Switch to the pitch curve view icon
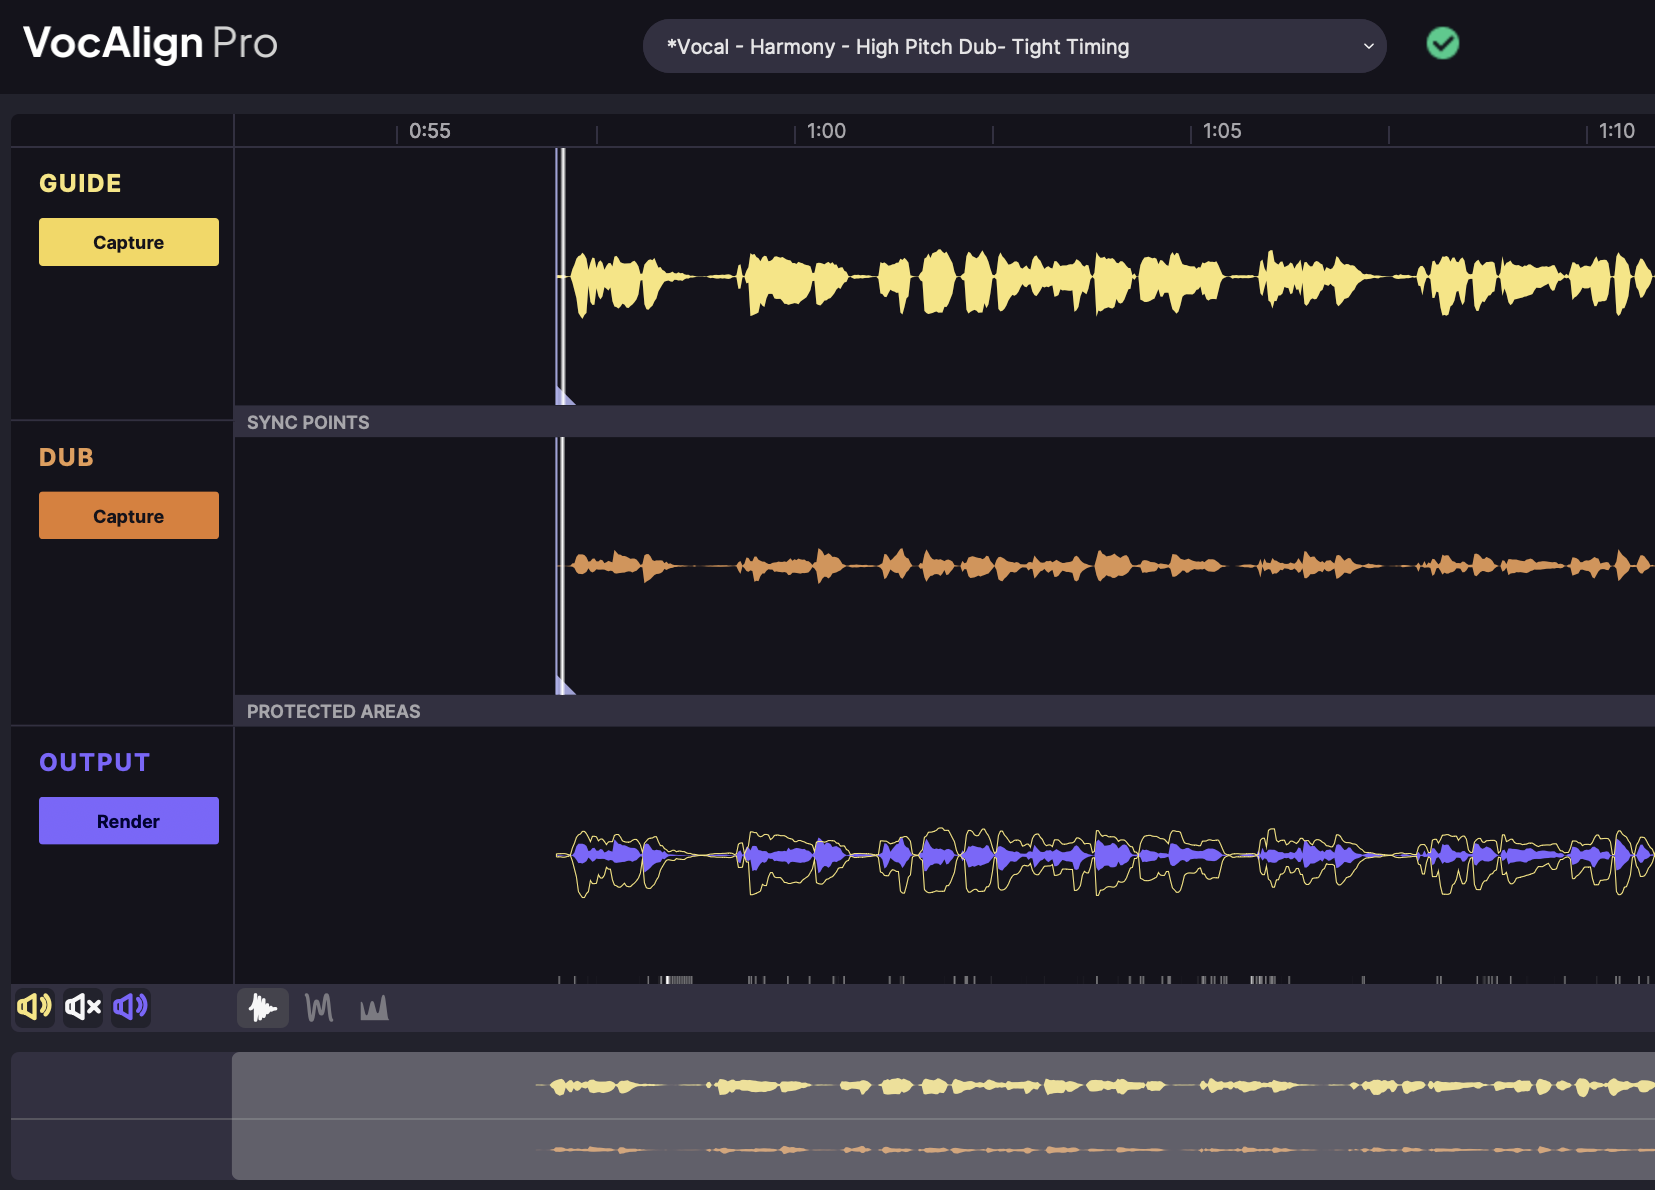The image size is (1655, 1190). [319, 1008]
